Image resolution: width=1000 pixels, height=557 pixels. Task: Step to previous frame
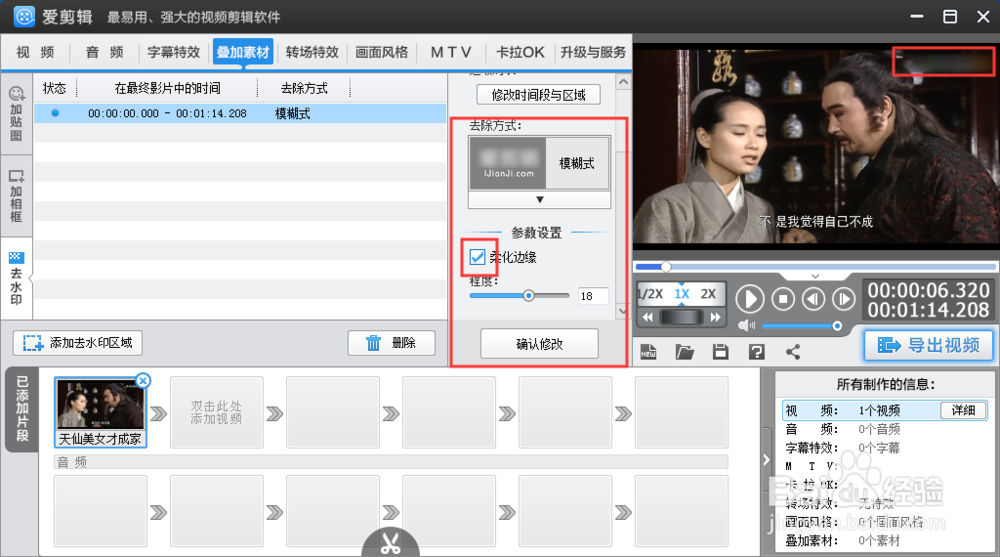point(813,299)
